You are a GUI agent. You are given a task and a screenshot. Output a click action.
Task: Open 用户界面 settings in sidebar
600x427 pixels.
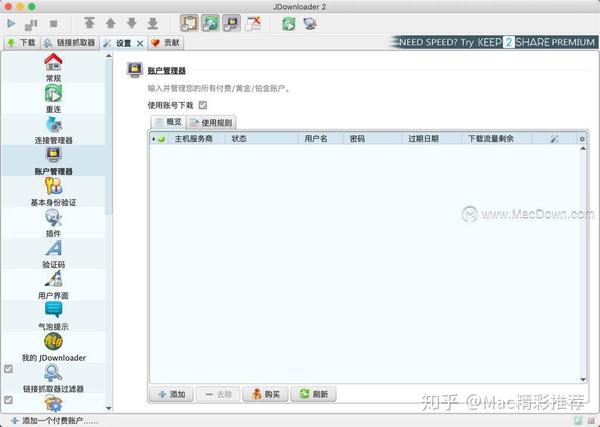pos(53,285)
